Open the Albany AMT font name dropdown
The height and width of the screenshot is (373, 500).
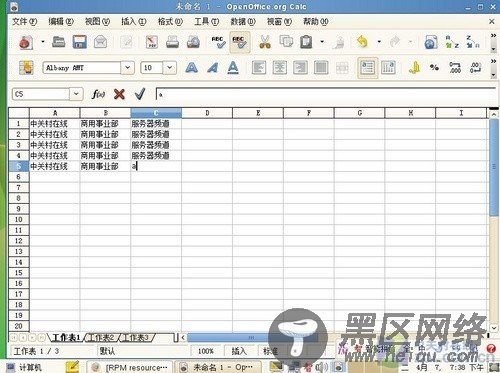[128, 68]
